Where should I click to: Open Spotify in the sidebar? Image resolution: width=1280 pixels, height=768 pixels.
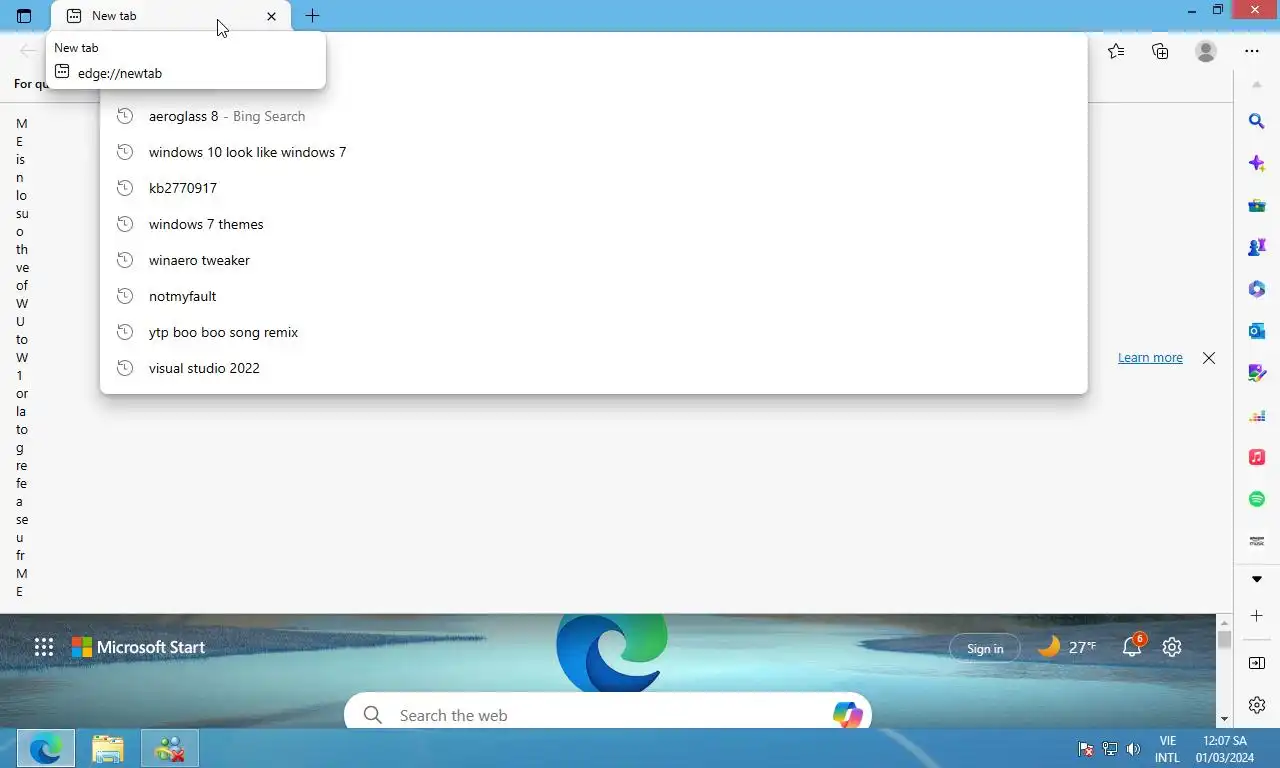(1257, 499)
